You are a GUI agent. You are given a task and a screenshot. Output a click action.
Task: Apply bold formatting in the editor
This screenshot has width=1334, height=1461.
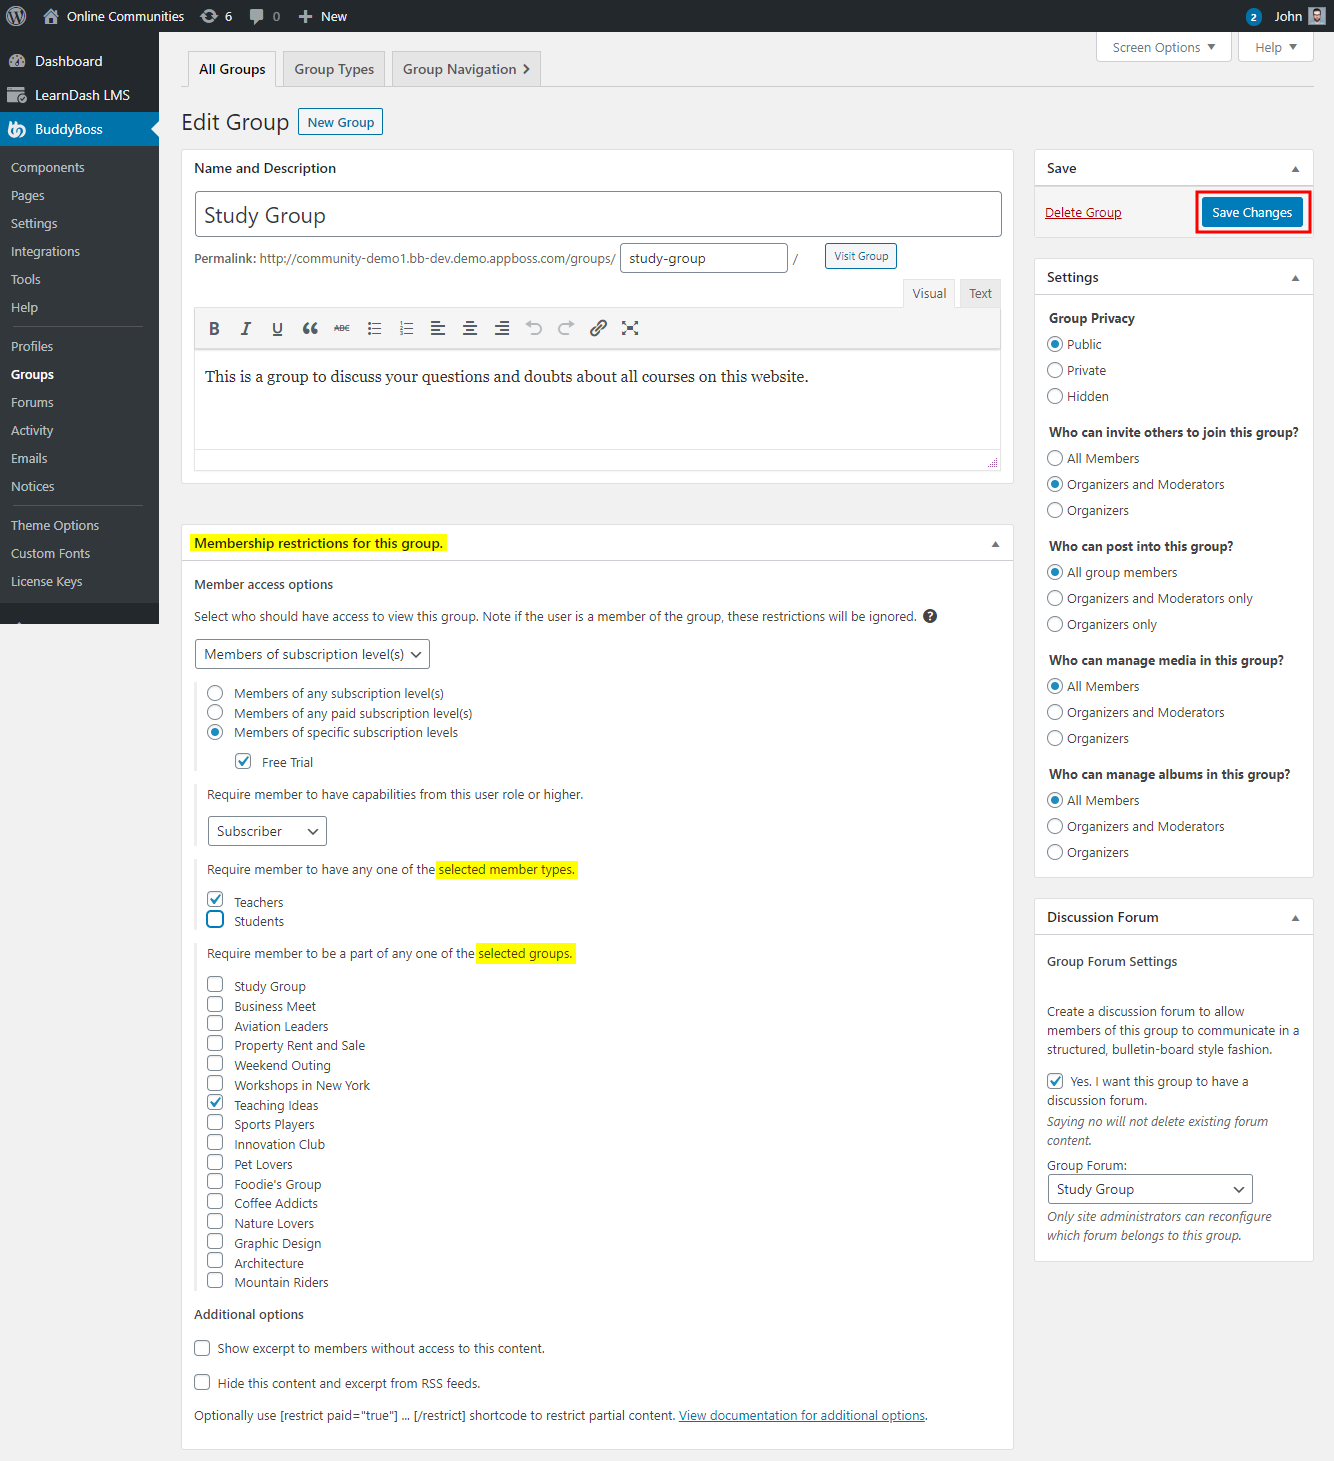pyautogui.click(x=214, y=328)
